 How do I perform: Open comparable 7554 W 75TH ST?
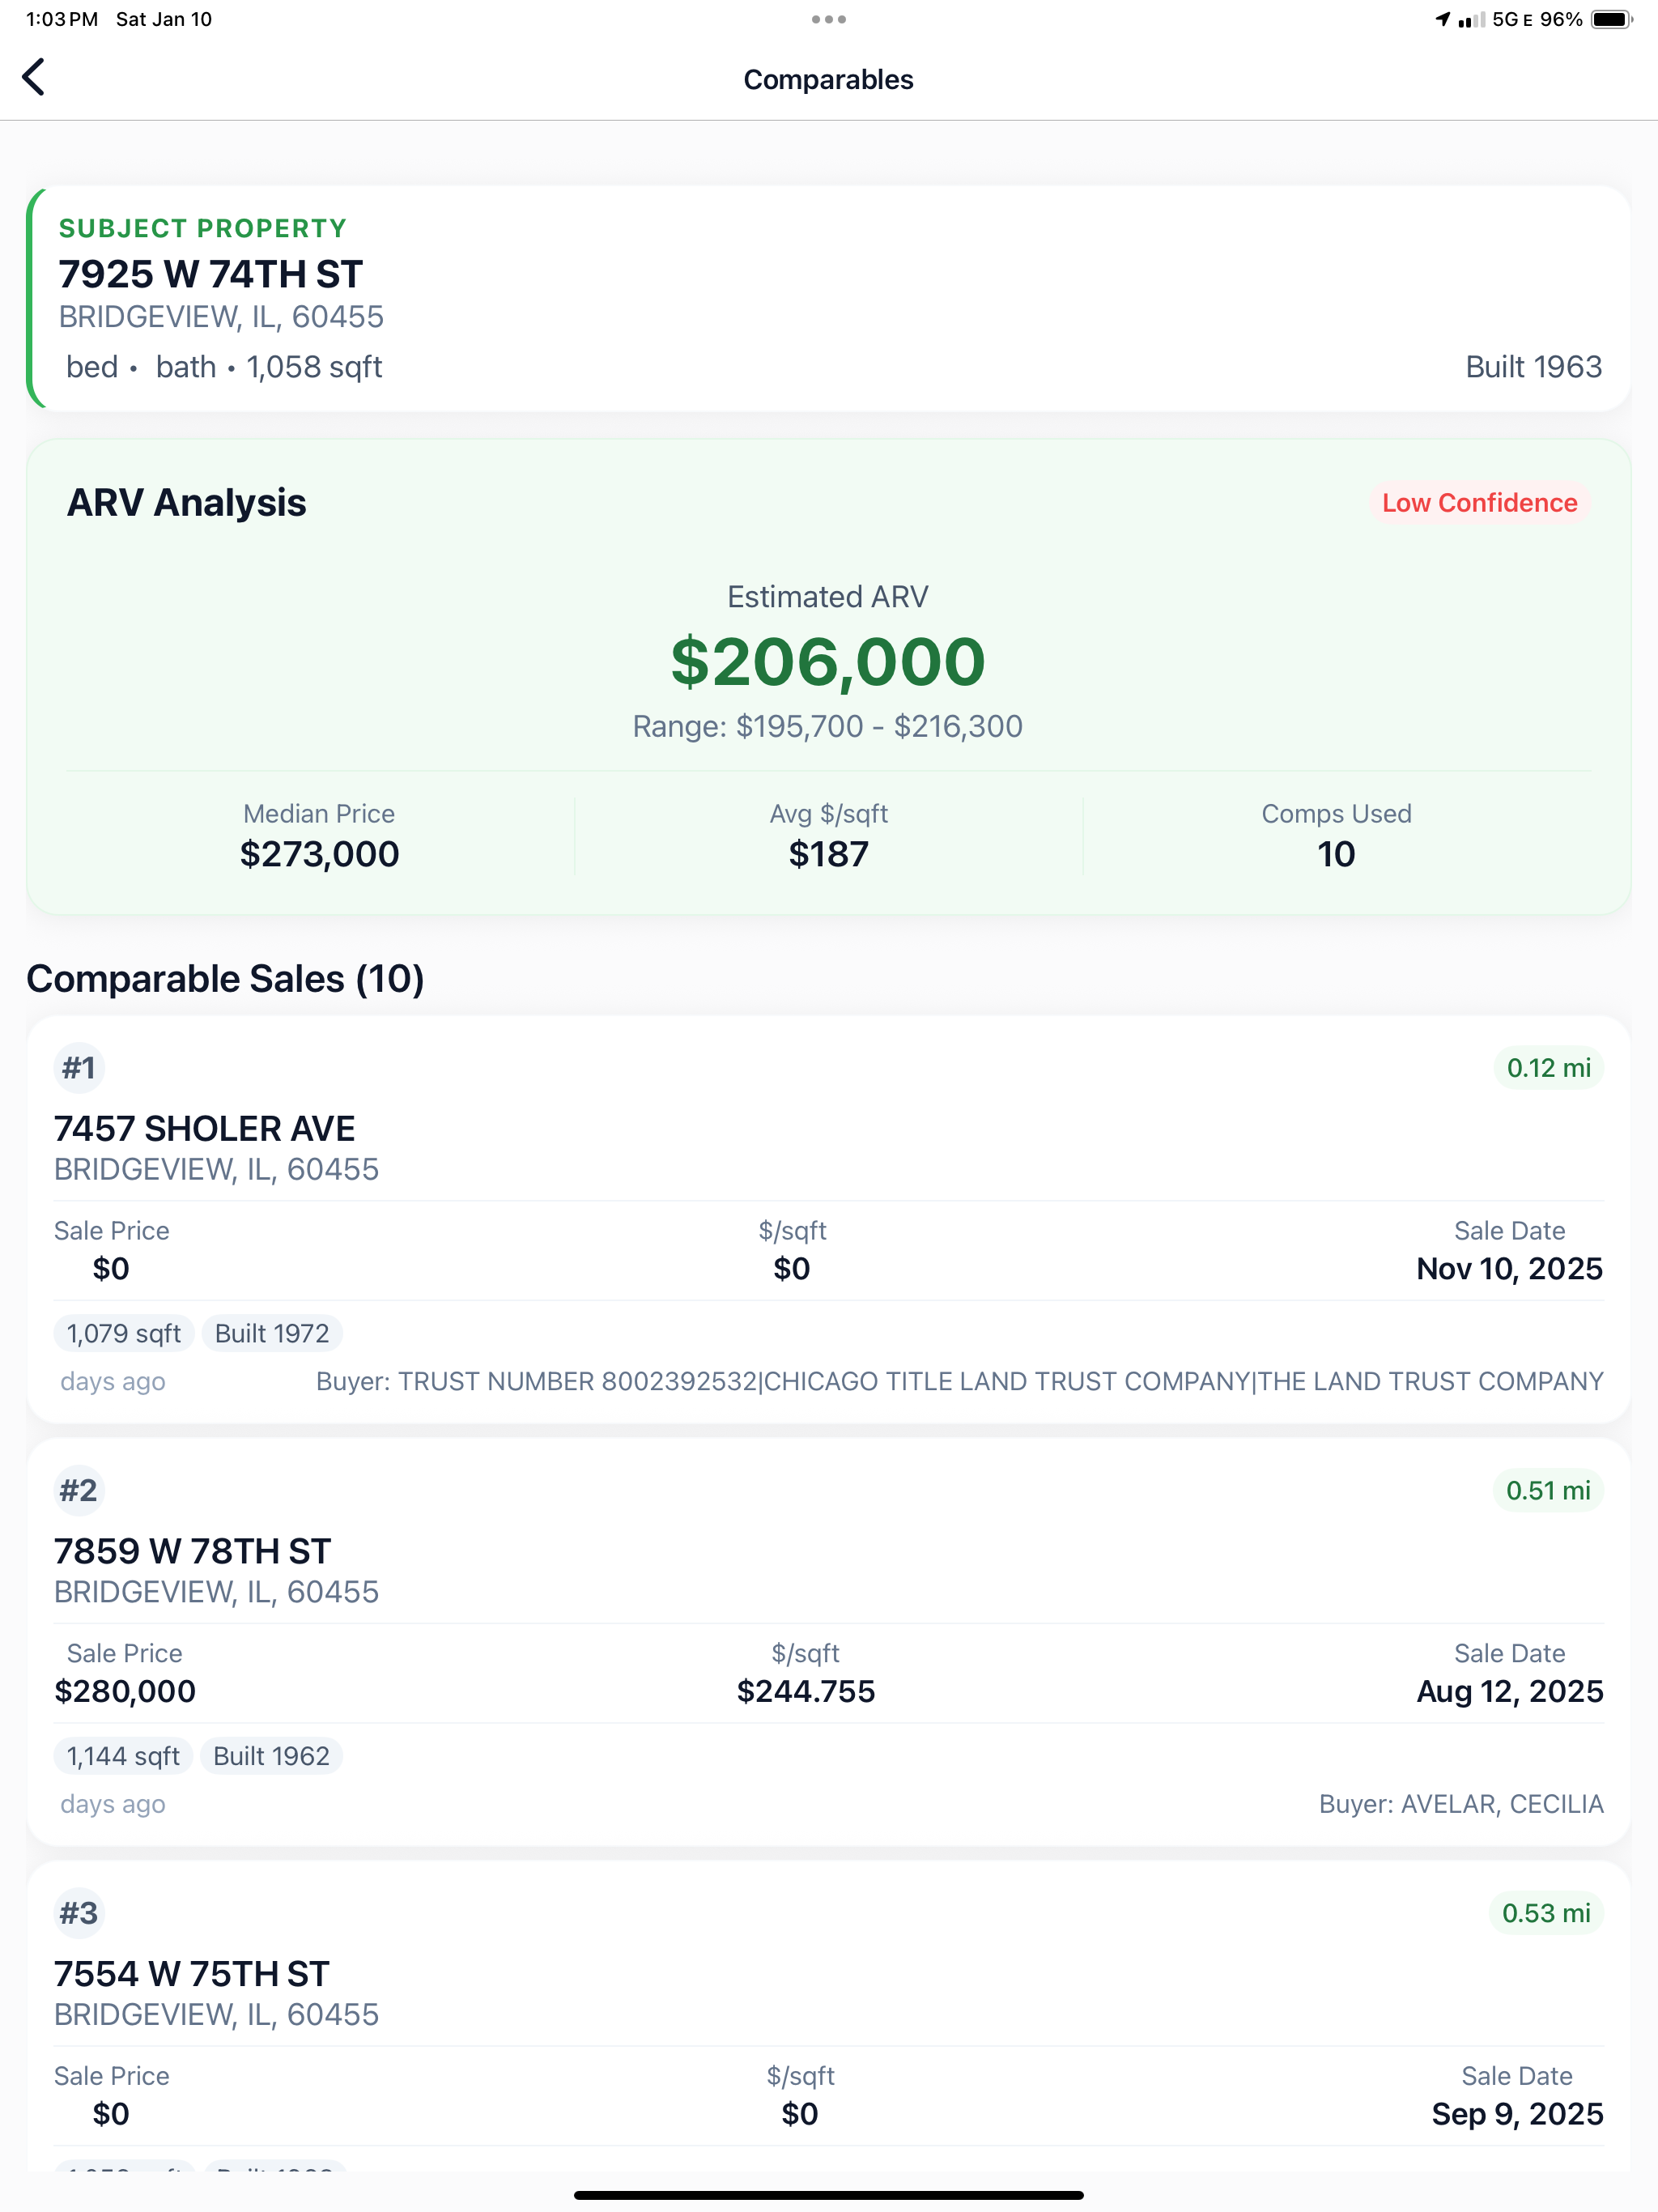[829, 2016]
